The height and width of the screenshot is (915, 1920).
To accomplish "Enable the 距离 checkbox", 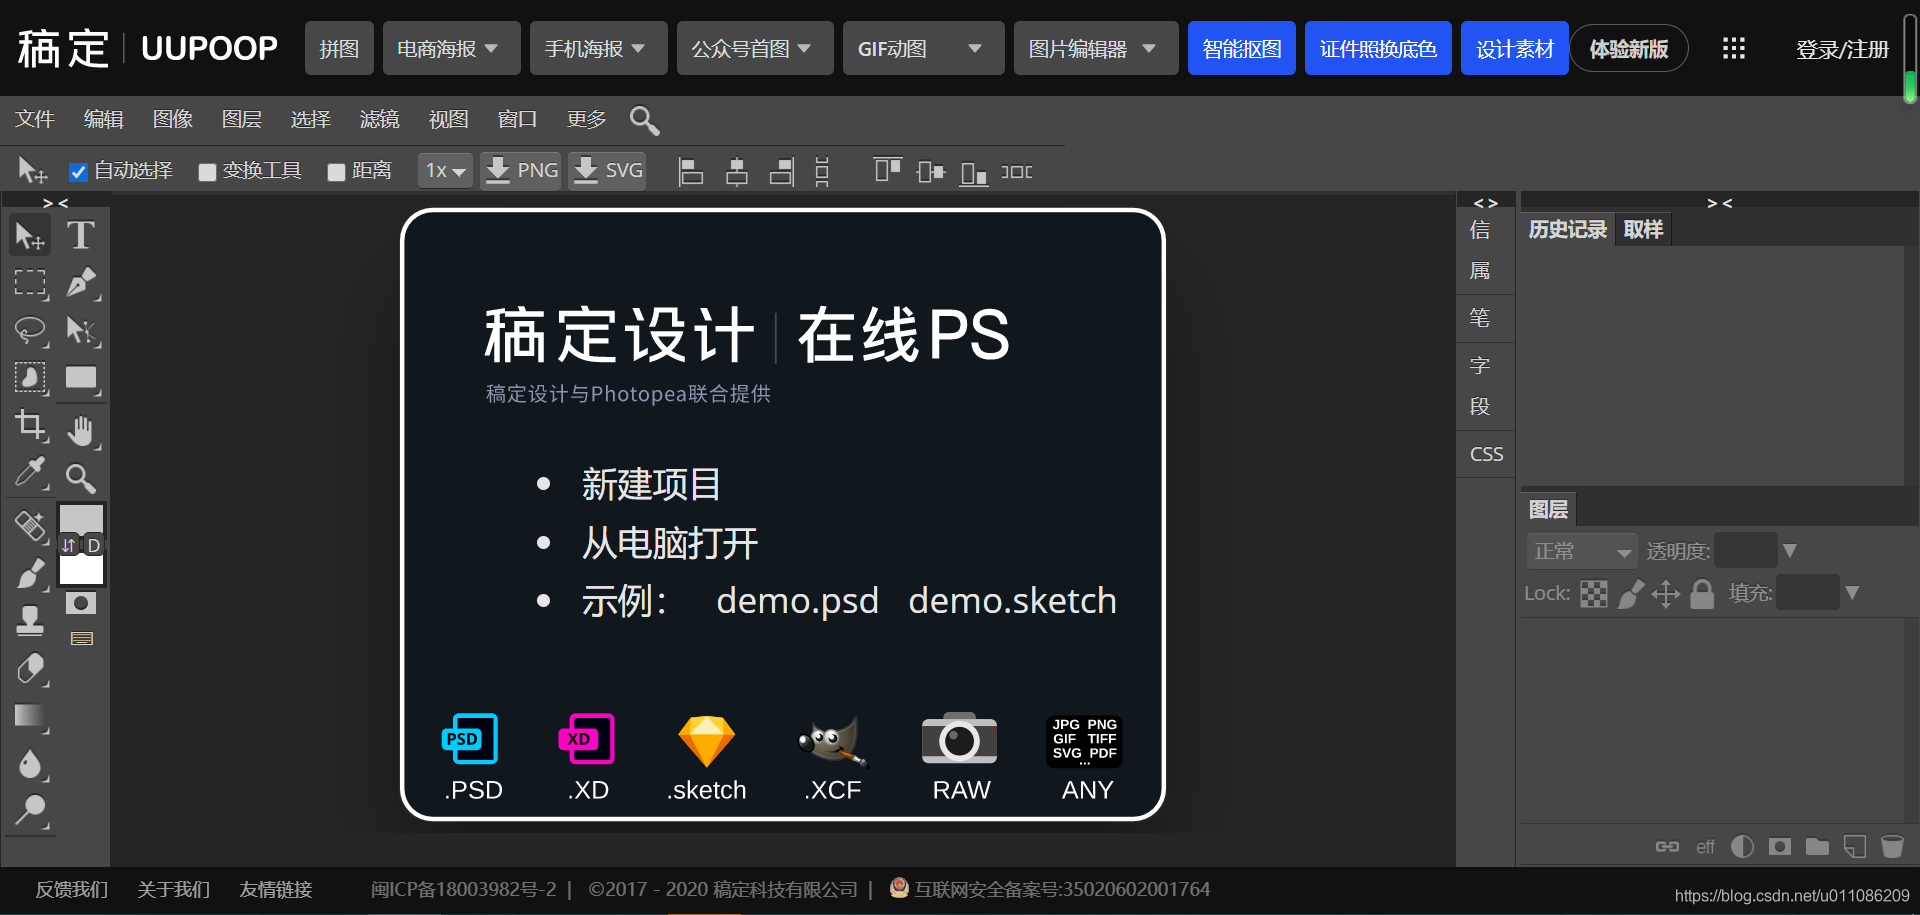I will 336,172.
